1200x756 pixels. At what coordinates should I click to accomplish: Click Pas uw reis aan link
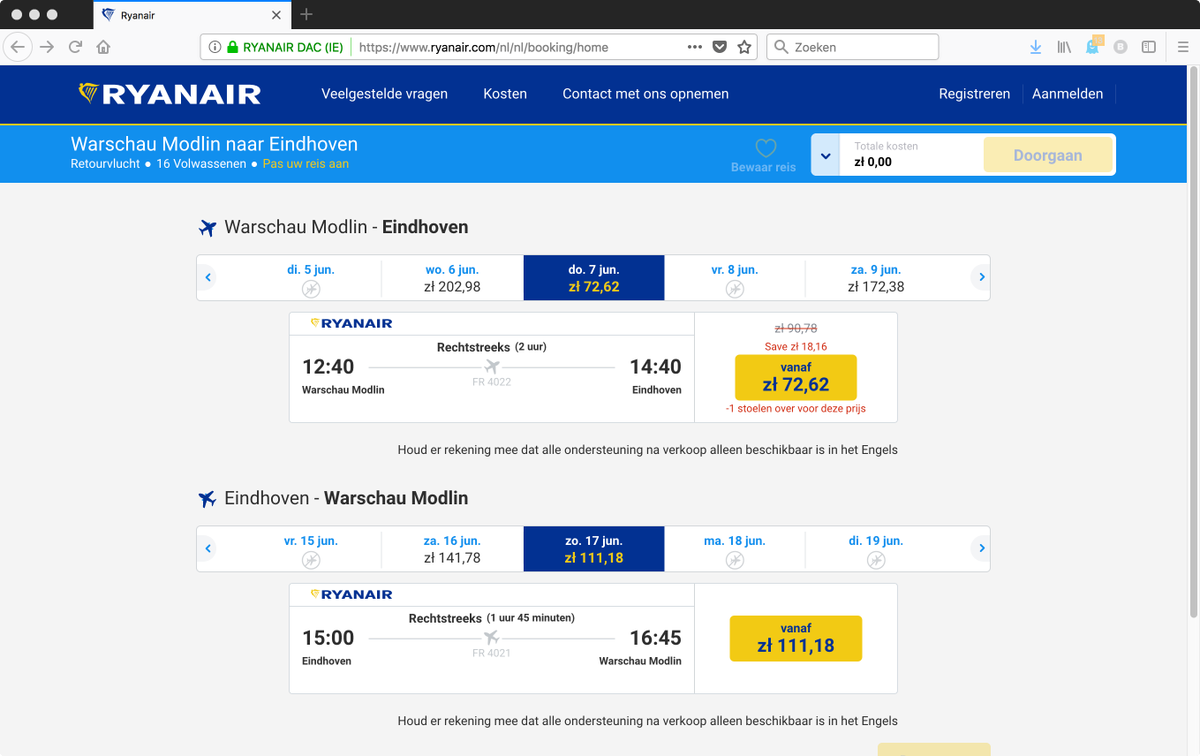(306, 164)
